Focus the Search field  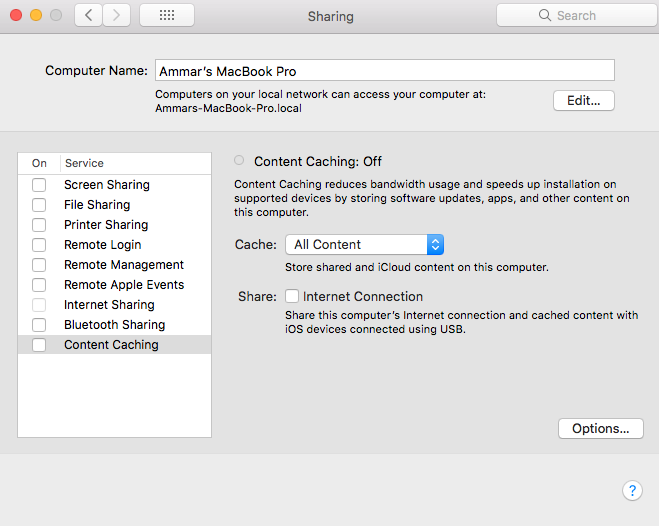click(577, 16)
